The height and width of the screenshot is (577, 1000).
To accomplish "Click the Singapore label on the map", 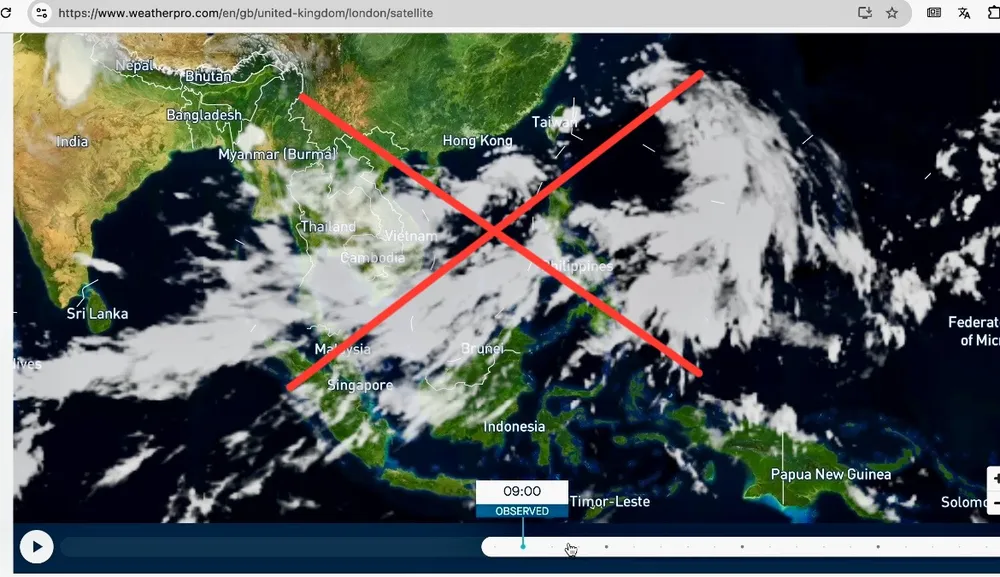I will (x=360, y=385).
